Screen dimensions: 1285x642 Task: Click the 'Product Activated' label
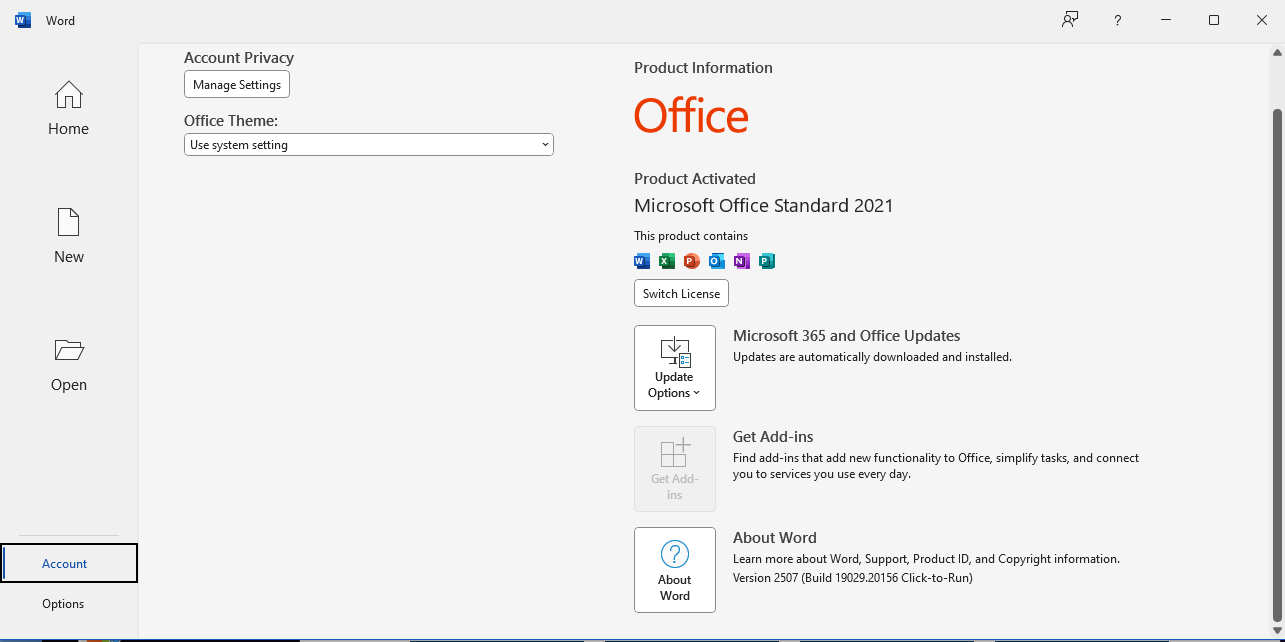pos(695,179)
